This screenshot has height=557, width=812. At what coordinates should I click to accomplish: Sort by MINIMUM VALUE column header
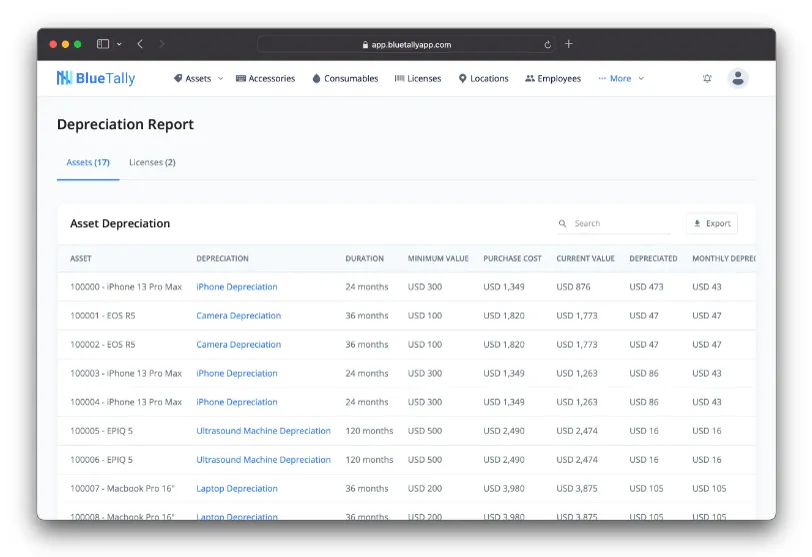click(x=438, y=258)
